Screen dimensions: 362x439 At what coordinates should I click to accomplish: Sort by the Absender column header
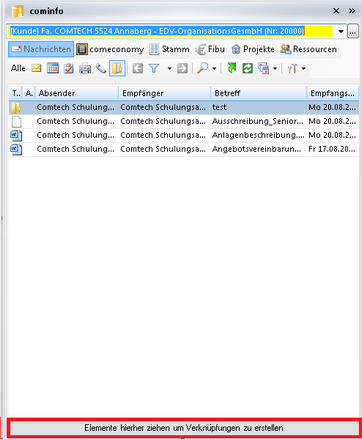point(77,93)
